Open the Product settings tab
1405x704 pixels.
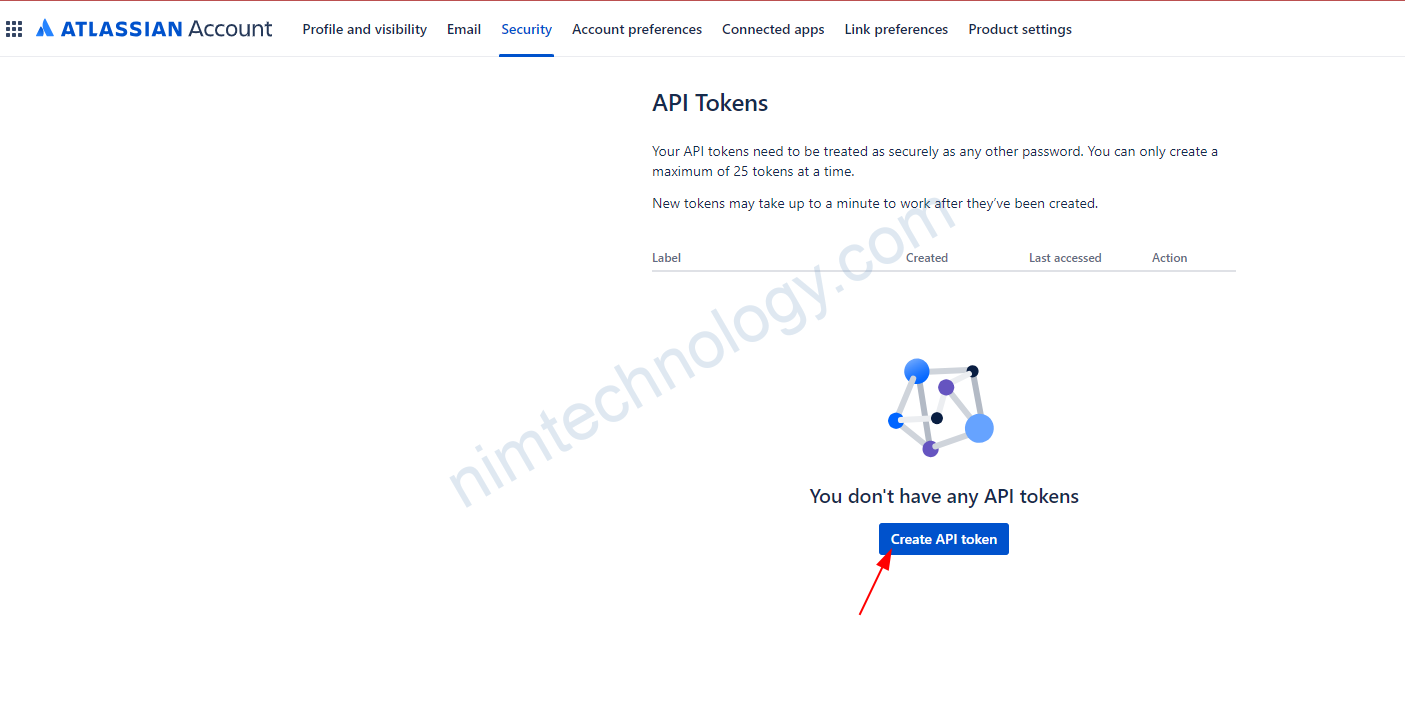tap(1020, 29)
